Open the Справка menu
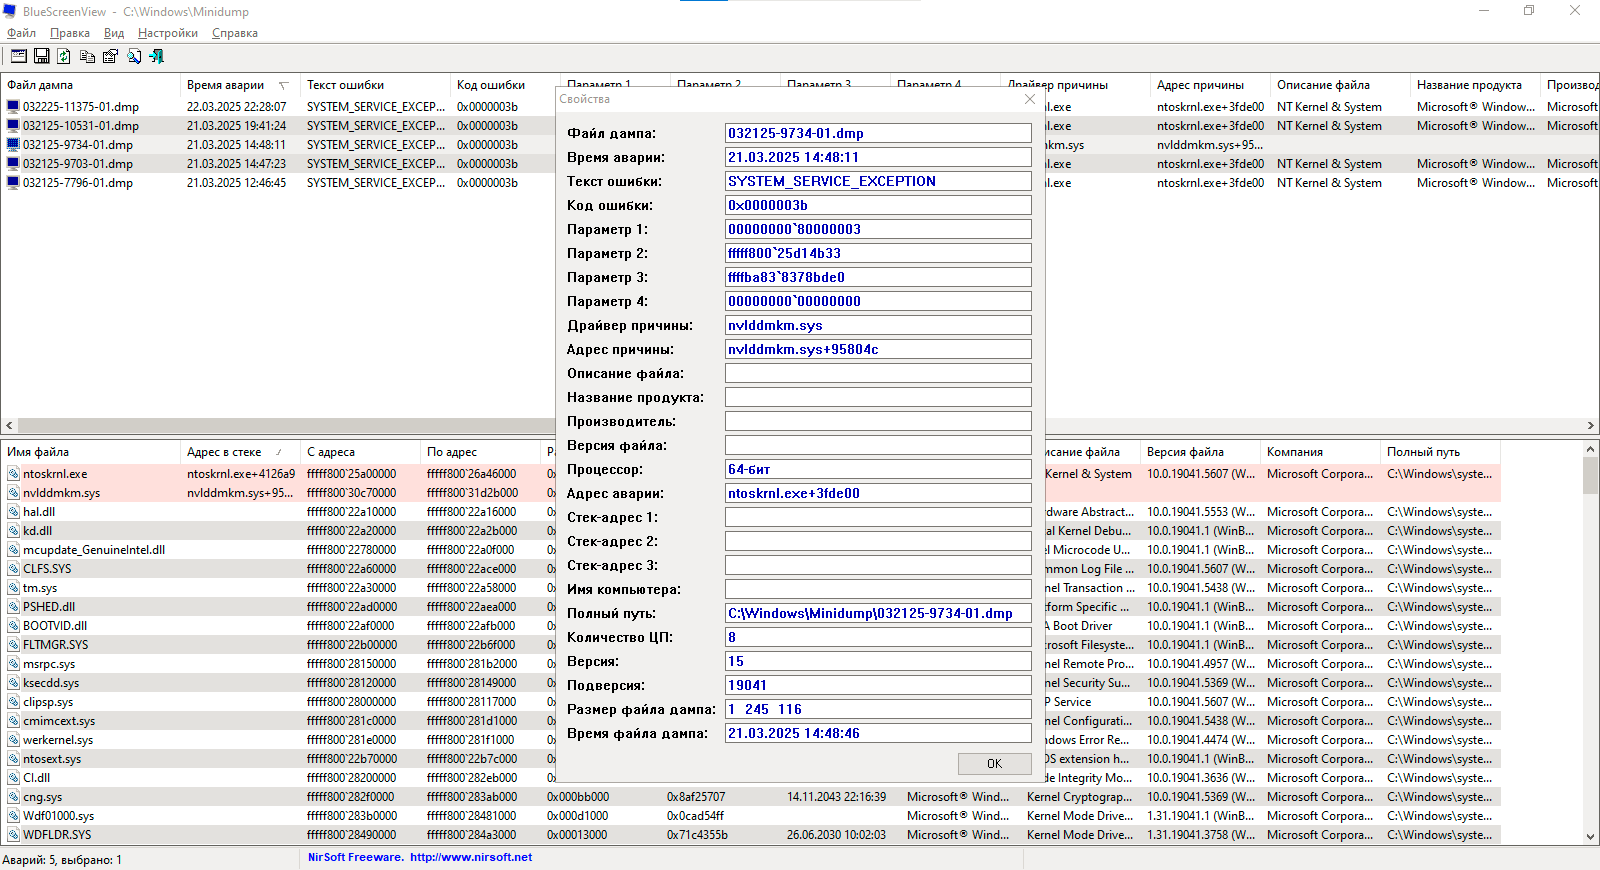 point(235,33)
